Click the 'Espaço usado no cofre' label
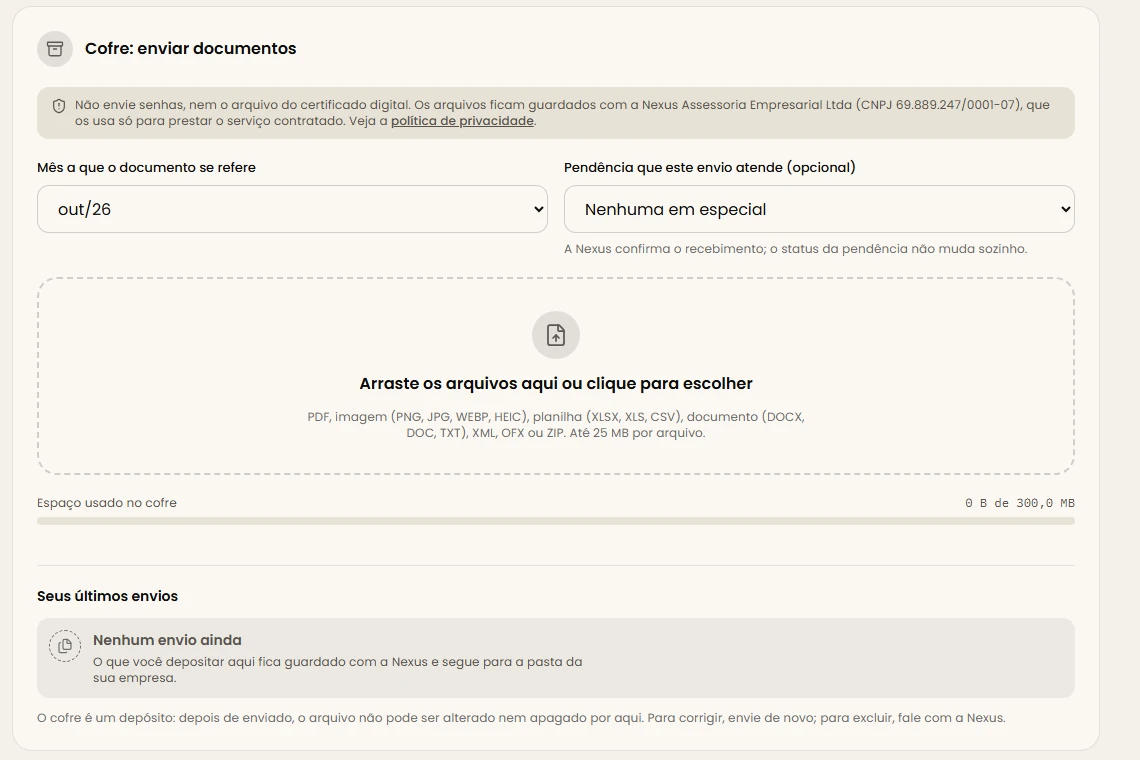 (107, 503)
